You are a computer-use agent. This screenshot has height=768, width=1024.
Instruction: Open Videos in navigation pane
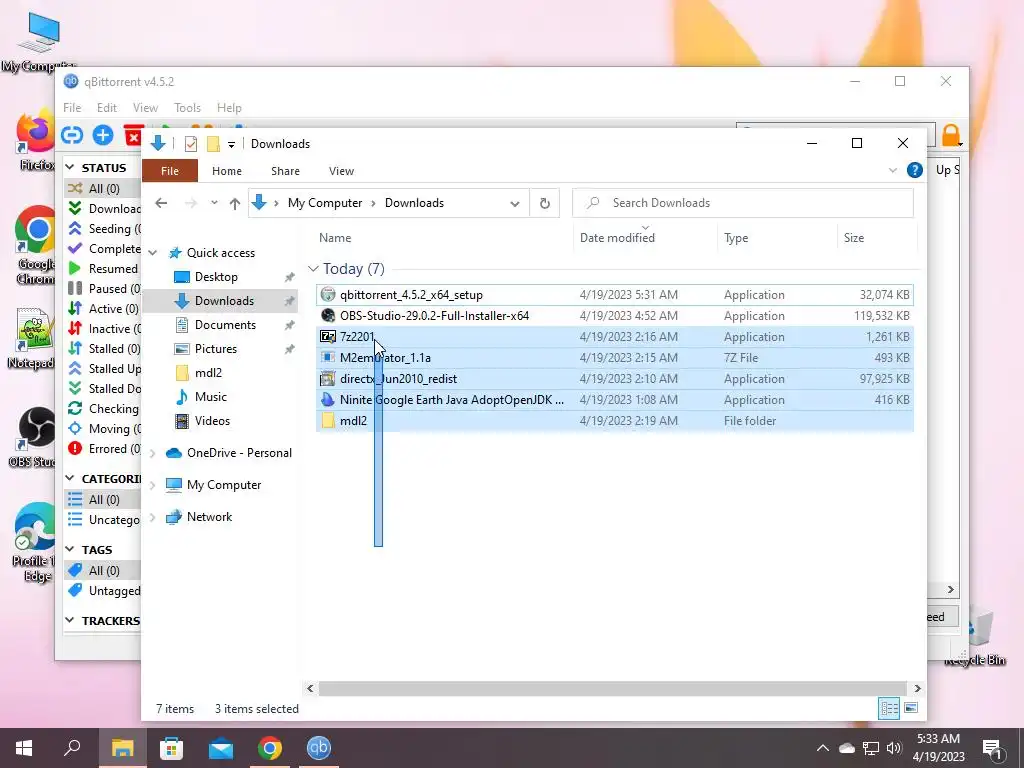point(212,421)
